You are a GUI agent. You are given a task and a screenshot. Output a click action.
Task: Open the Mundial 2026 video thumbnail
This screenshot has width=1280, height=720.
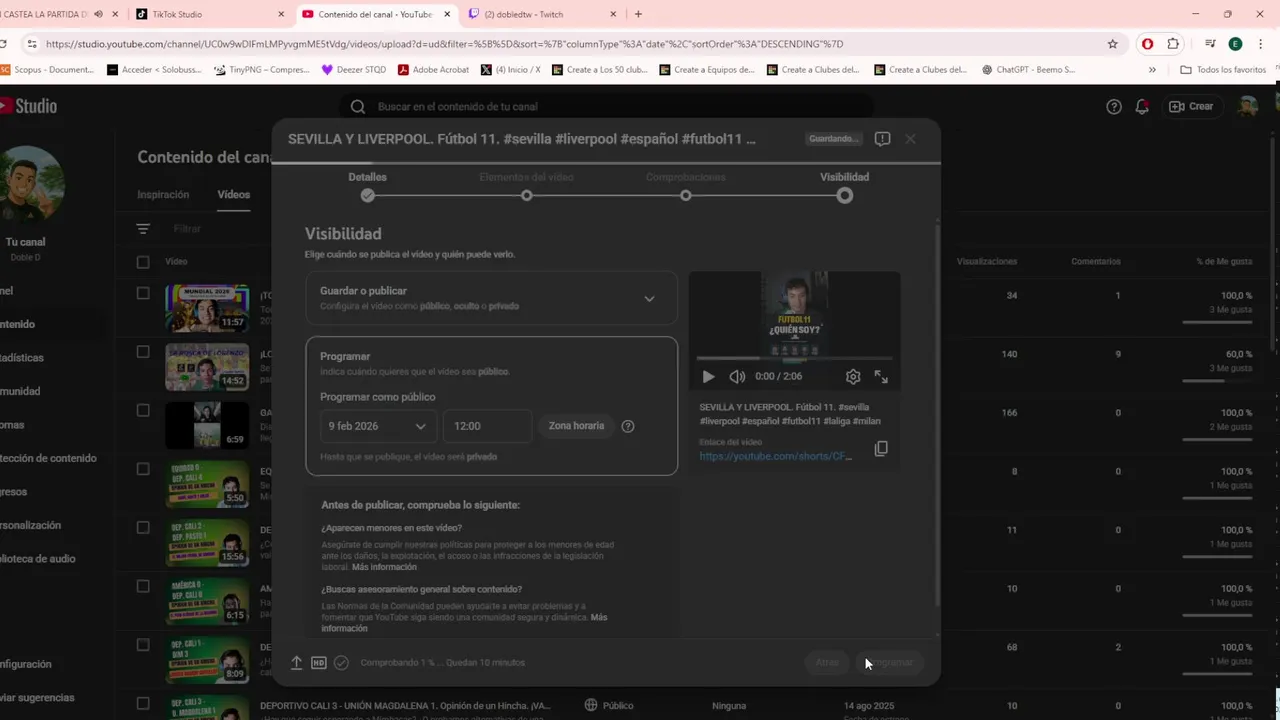point(207,308)
